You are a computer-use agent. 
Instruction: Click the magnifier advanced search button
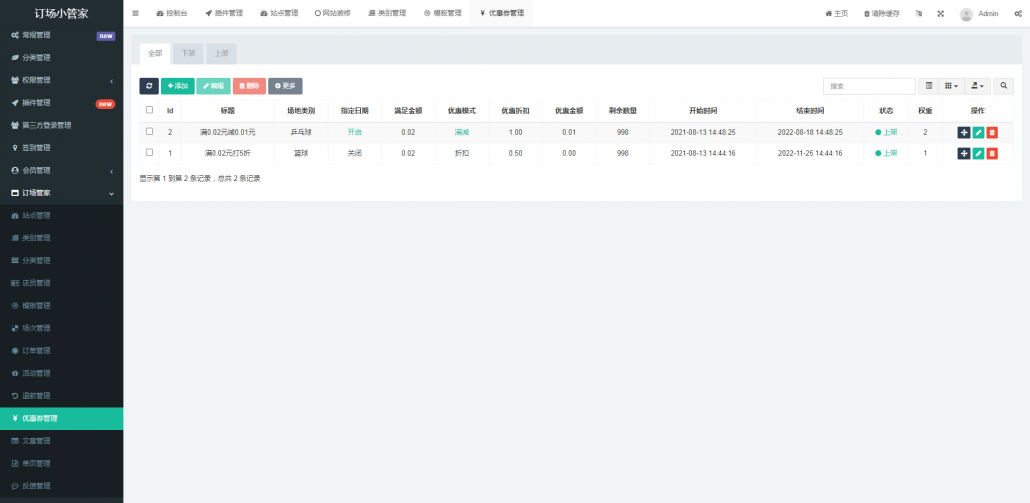pyautogui.click(x=1003, y=86)
